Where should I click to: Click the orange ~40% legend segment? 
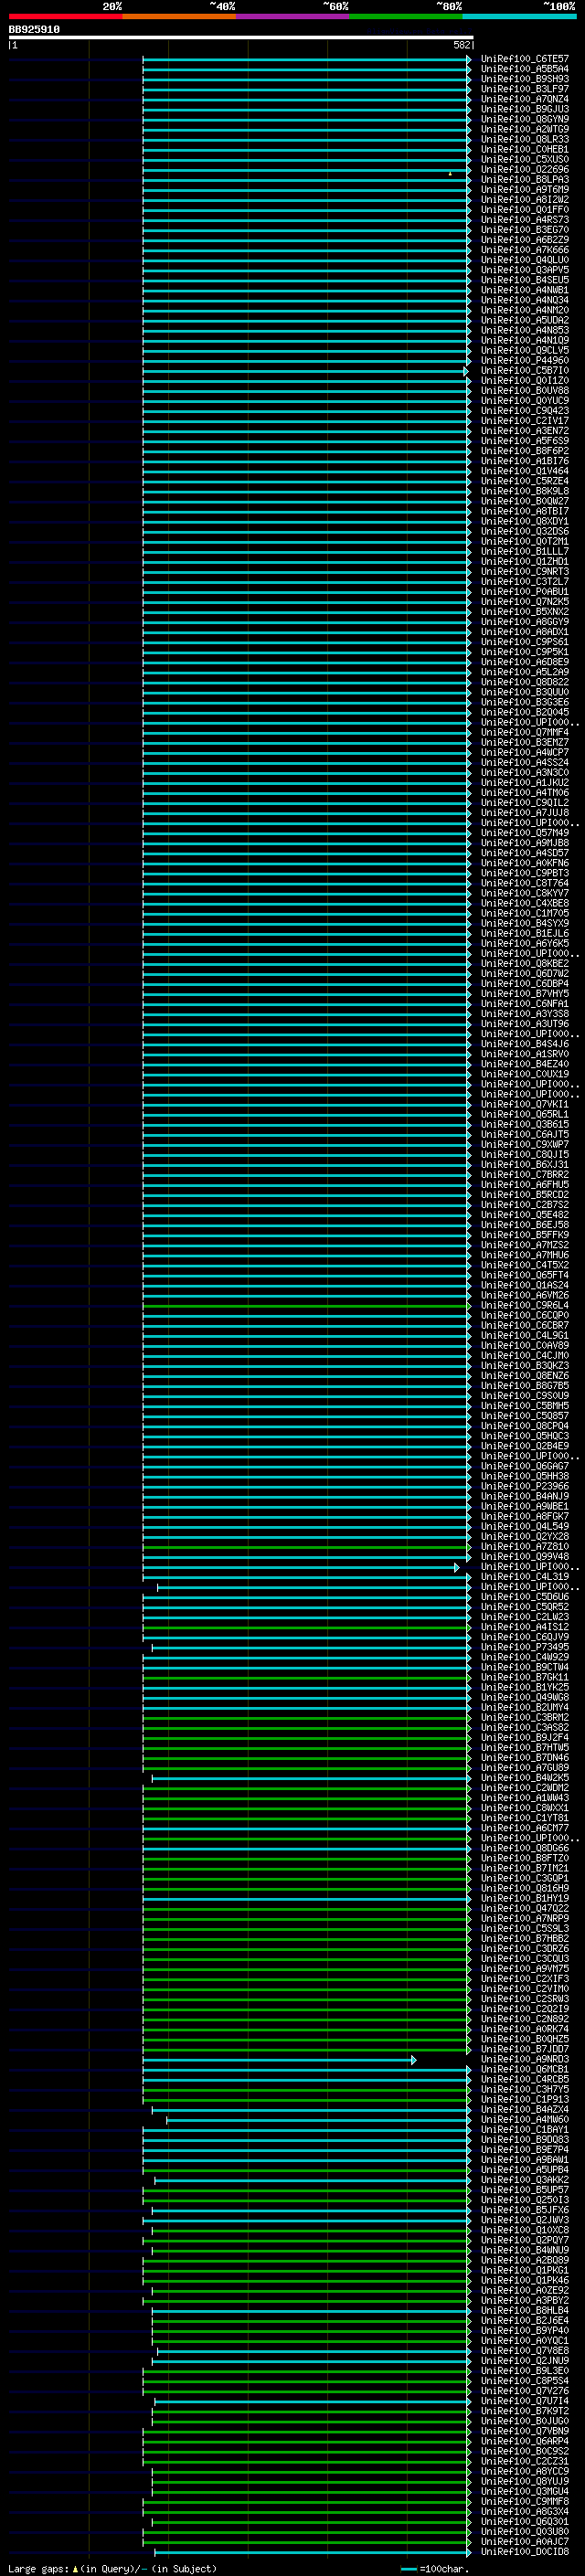(179, 16)
